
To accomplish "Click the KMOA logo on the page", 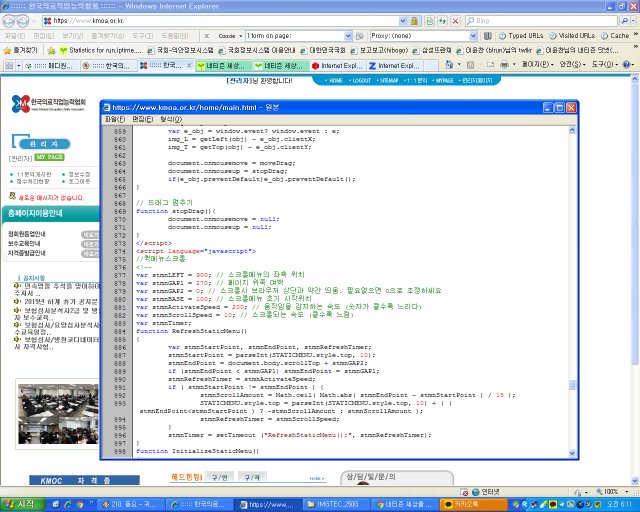I will (x=49, y=104).
